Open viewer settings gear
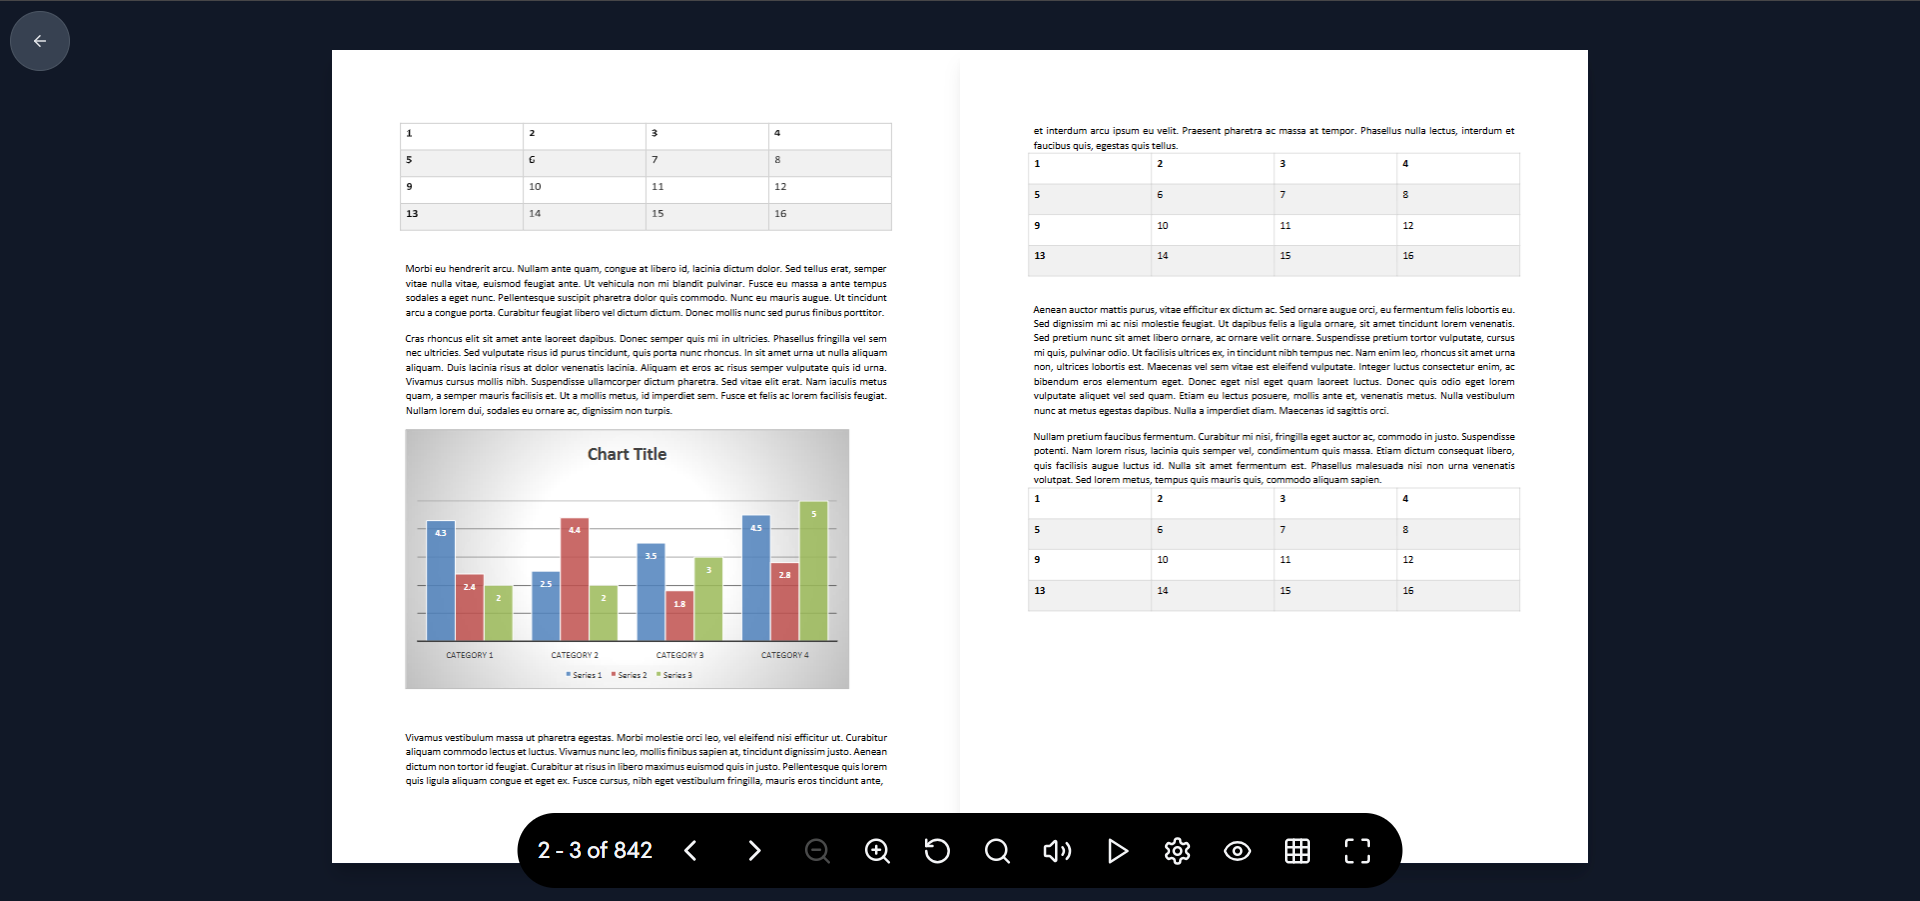This screenshot has height=901, width=1920. click(x=1177, y=851)
